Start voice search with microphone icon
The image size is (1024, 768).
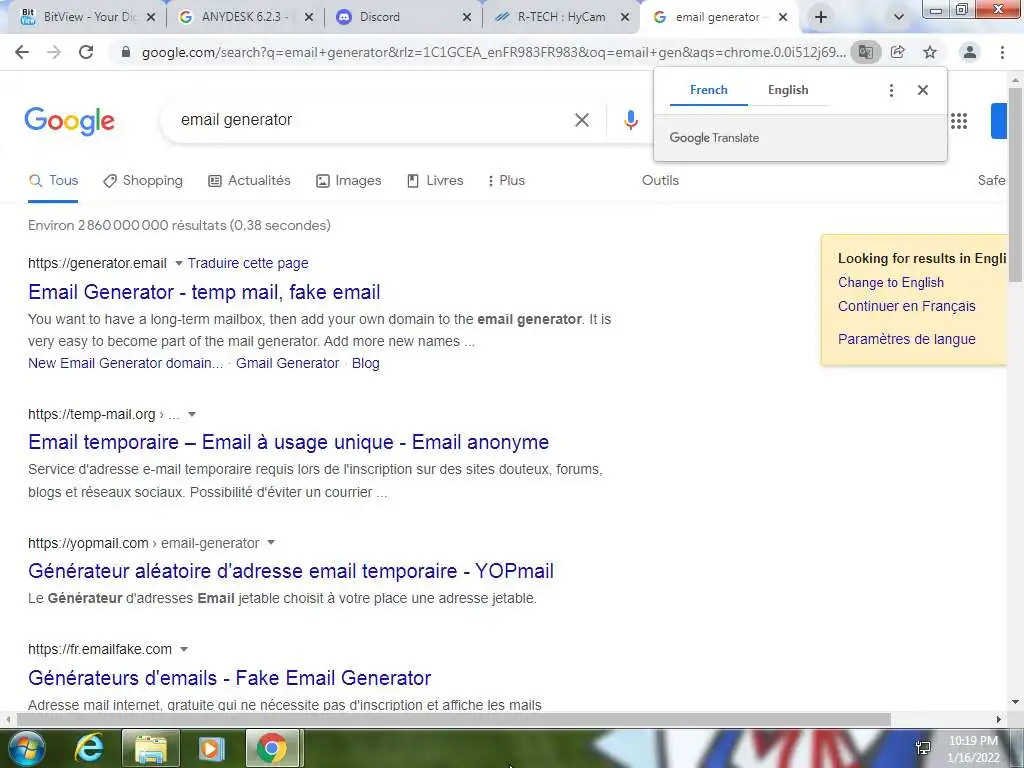point(631,120)
